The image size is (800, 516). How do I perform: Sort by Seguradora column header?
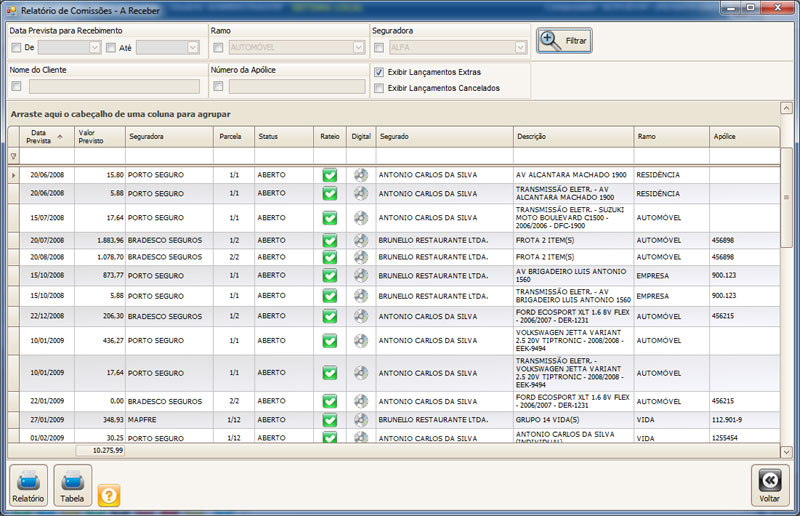169,137
